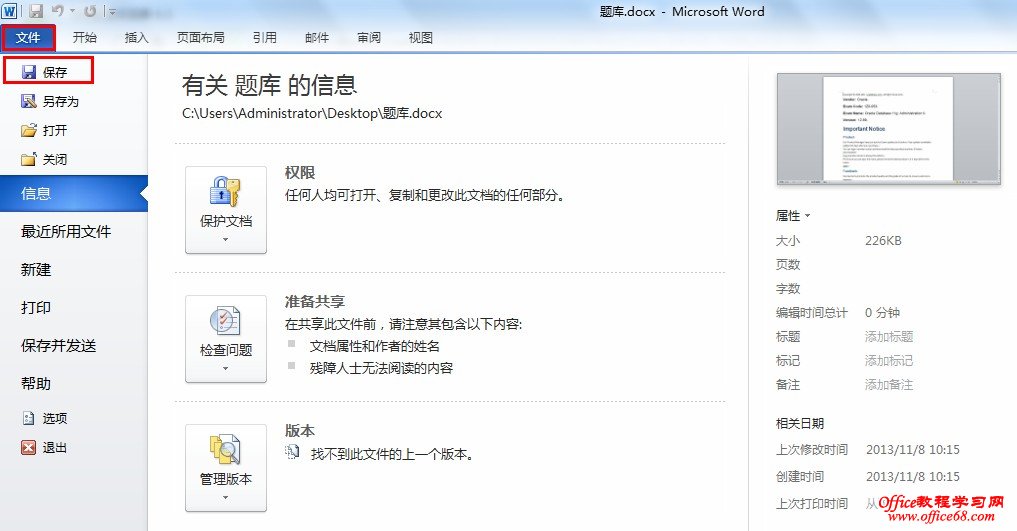Screen dimensions: 1017x531
Task: Click the 上次修改时间 2013/11/8 10:15 value
Action: coord(913,449)
